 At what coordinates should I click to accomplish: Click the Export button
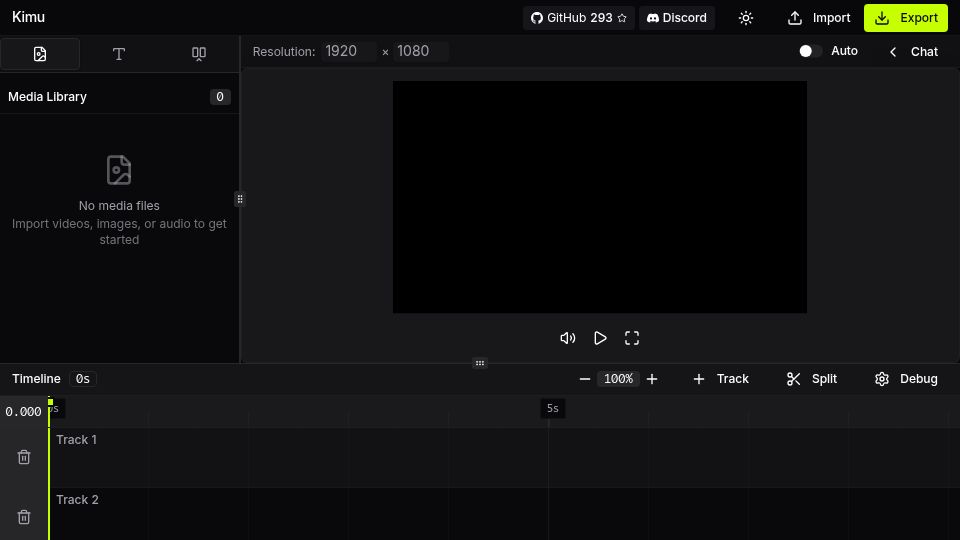point(906,18)
